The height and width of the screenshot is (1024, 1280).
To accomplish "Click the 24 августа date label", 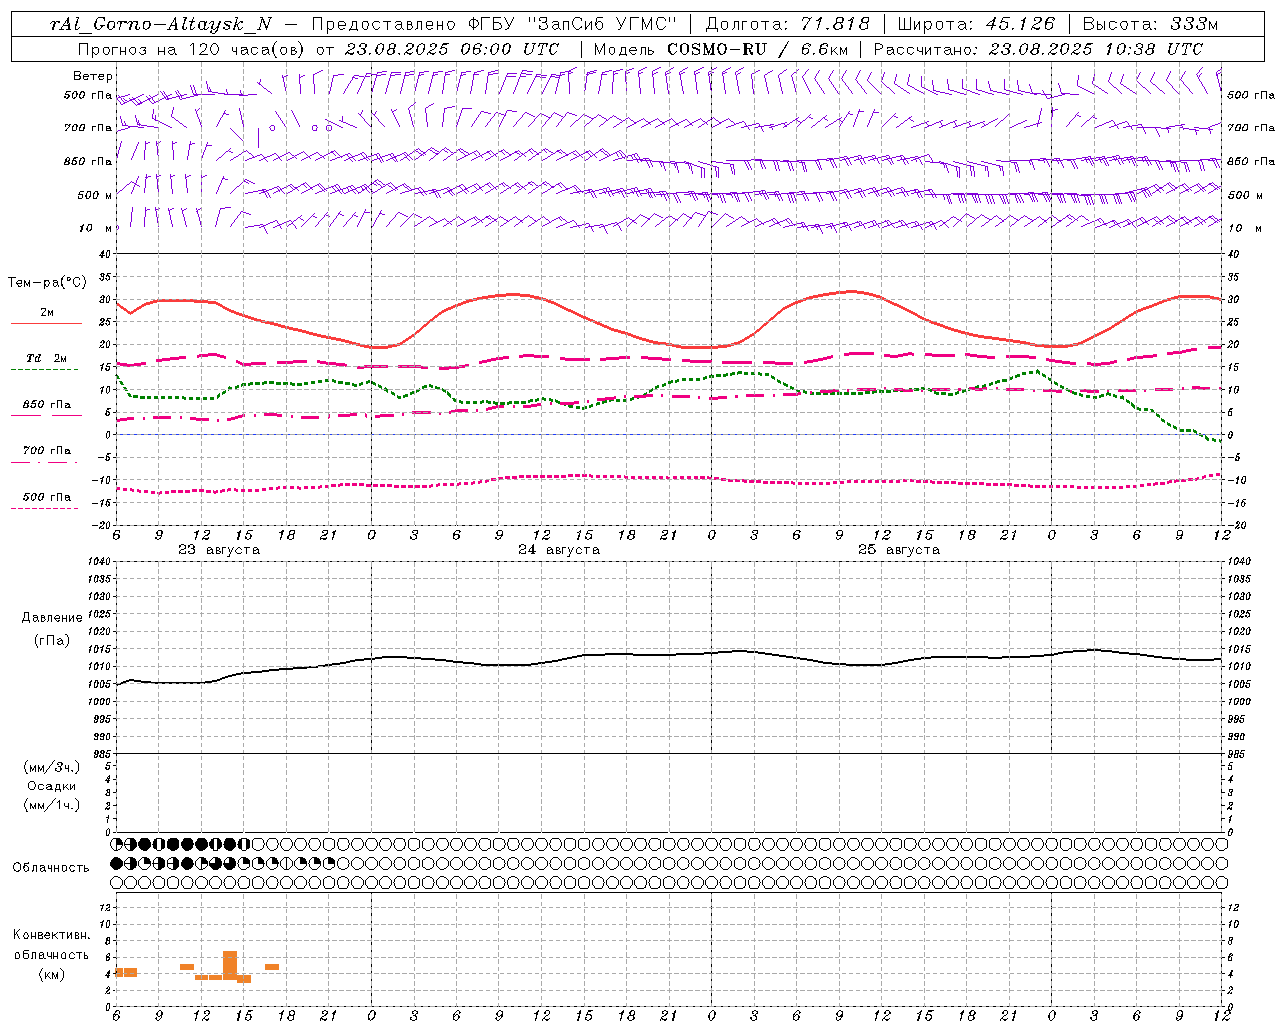I will (x=559, y=550).
